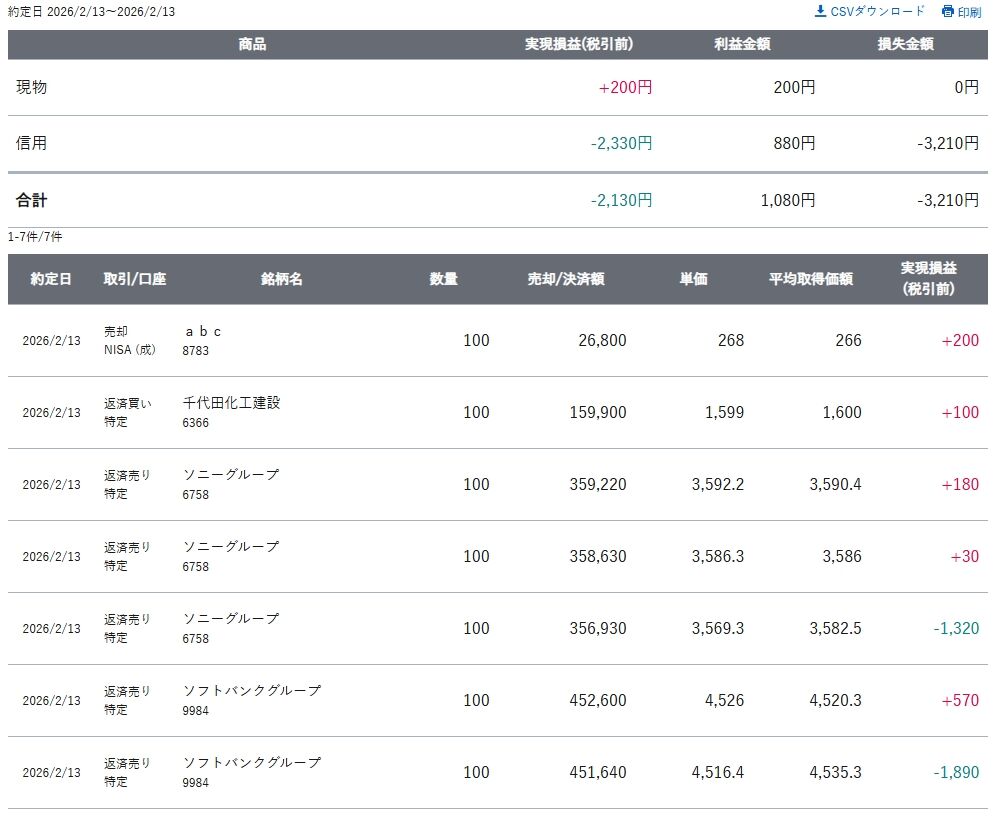Image resolution: width=1001 pixels, height=820 pixels.
Task: Click the CSV download arrow icon
Action: (821, 11)
